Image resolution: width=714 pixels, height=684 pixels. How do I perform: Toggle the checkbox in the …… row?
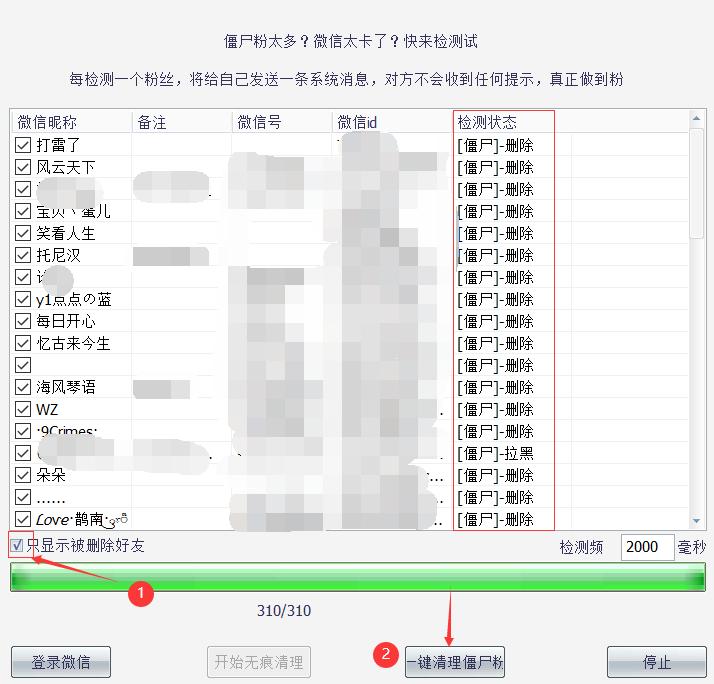pyautogui.click(x=23, y=497)
